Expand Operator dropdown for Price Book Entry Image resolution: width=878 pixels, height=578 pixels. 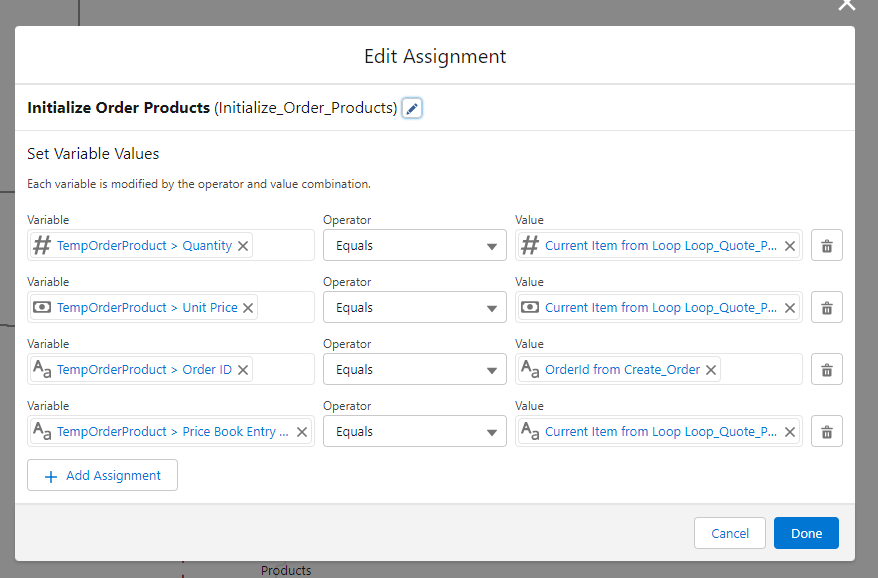[414, 432]
